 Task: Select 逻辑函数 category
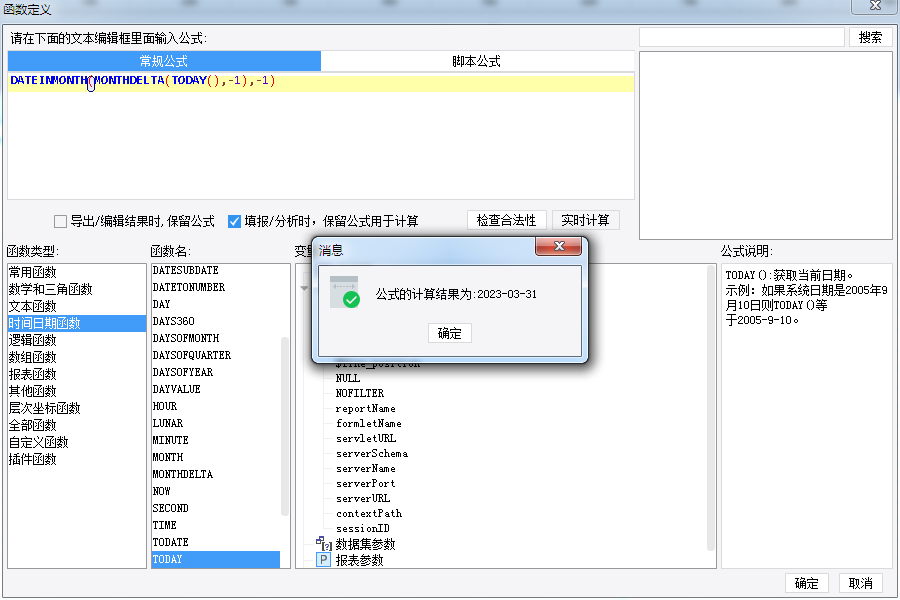click(77, 340)
